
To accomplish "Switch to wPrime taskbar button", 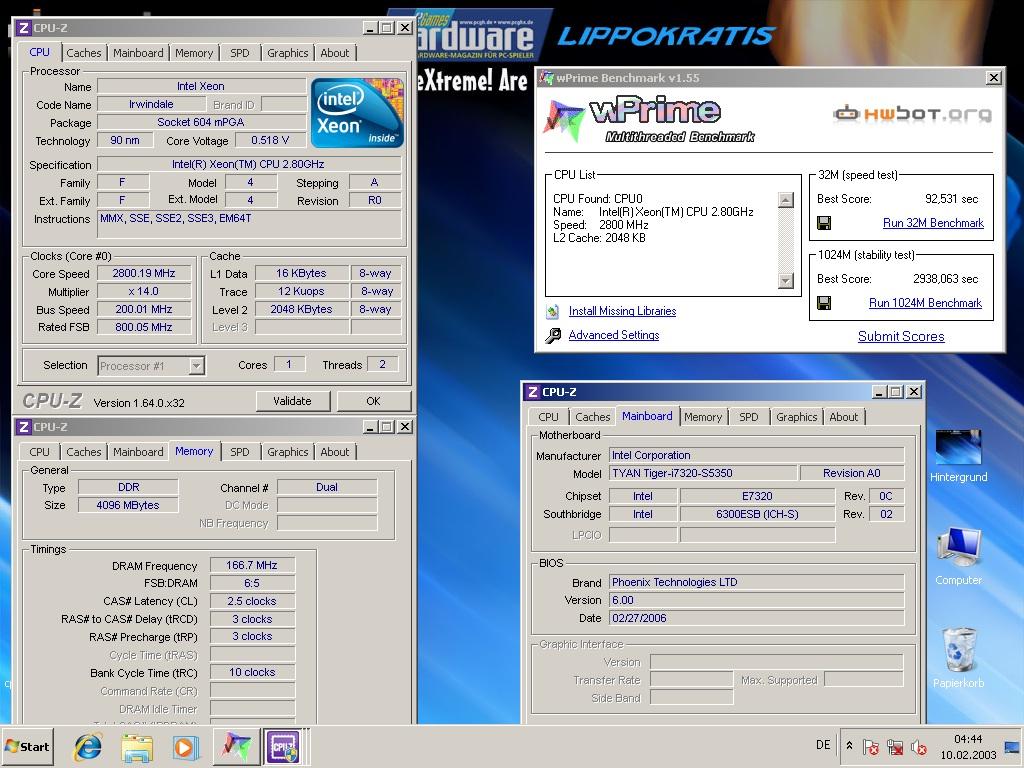I will 235,746.
